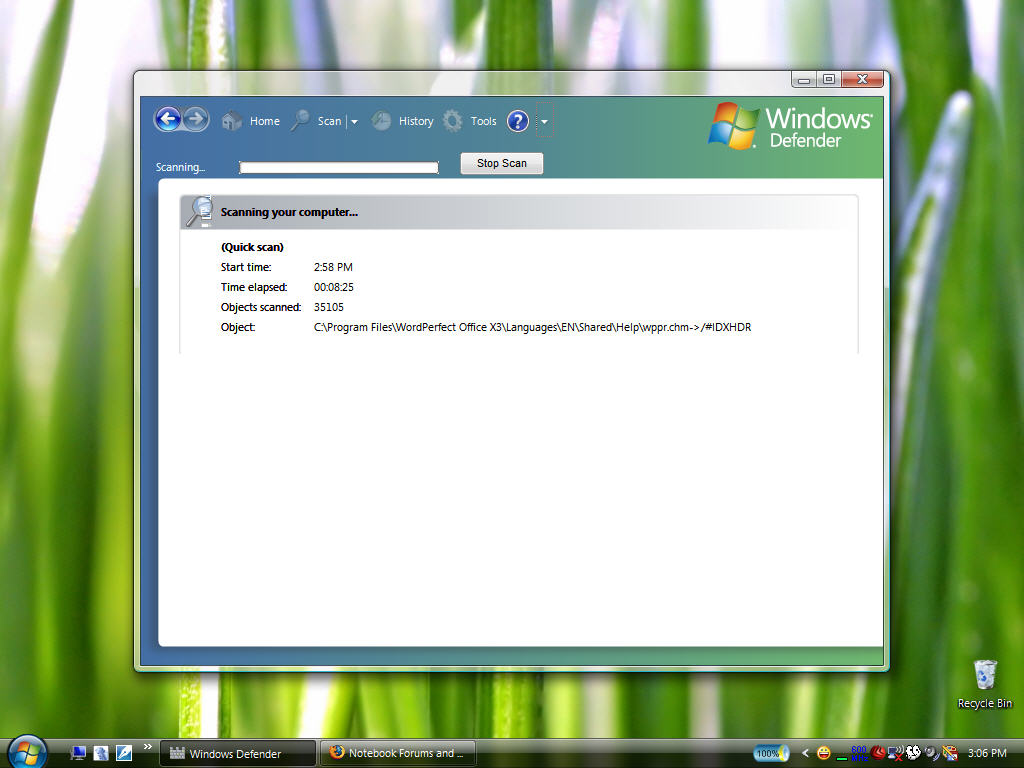This screenshot has width=1024, height=768.
Task: Minimize the Windows Defender window
Action: click(x=804, y=80)
